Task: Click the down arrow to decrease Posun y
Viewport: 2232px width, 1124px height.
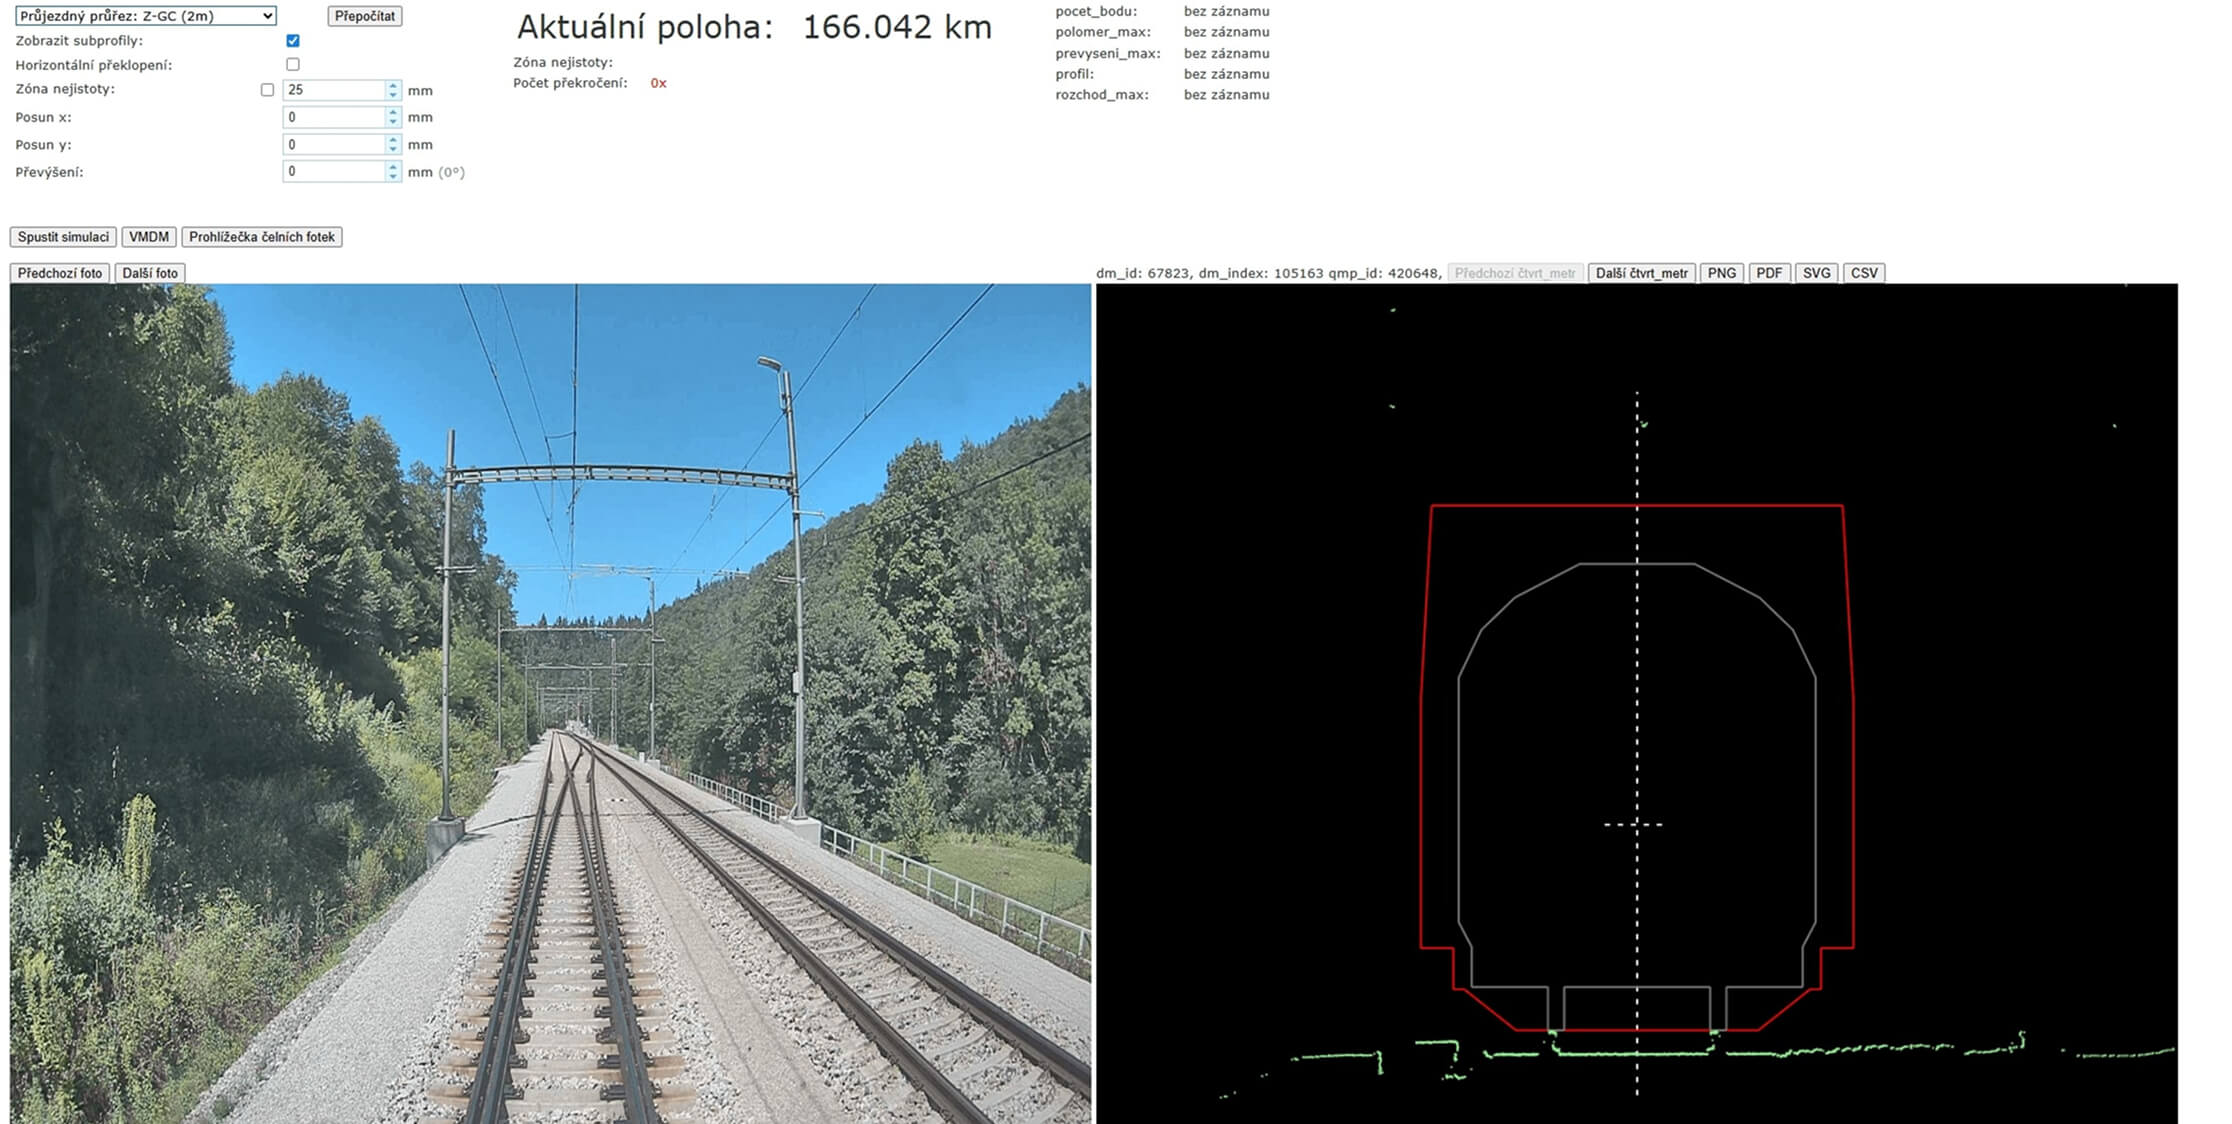Action: [393, 149]
